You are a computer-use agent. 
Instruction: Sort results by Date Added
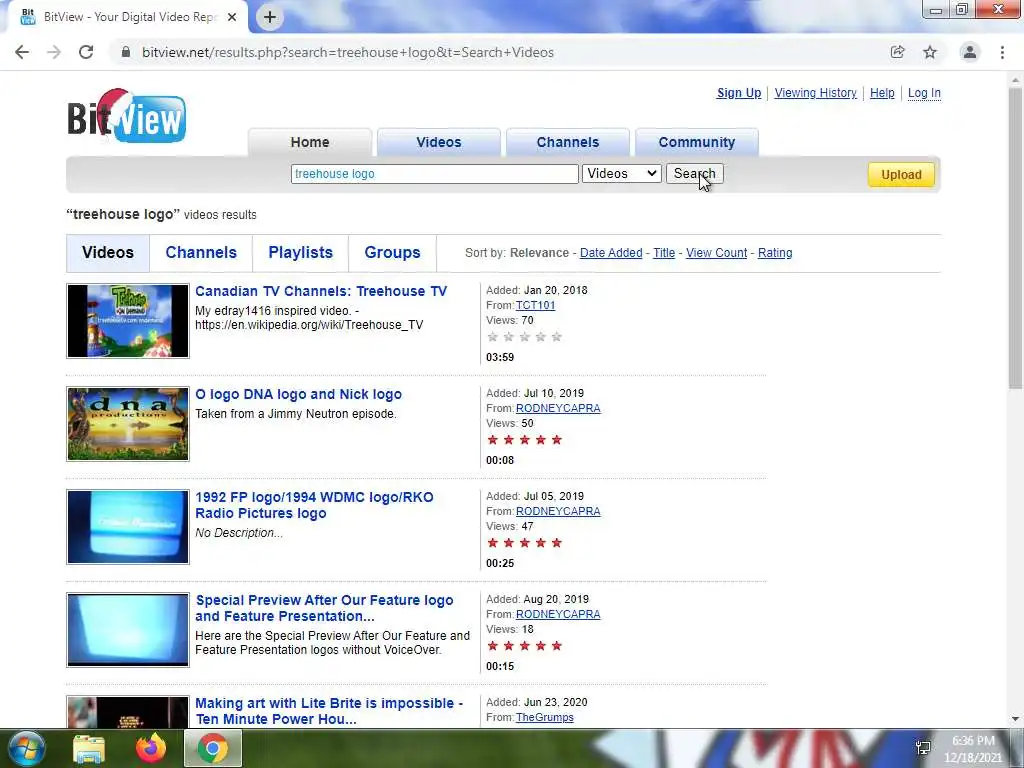[611, 253]
